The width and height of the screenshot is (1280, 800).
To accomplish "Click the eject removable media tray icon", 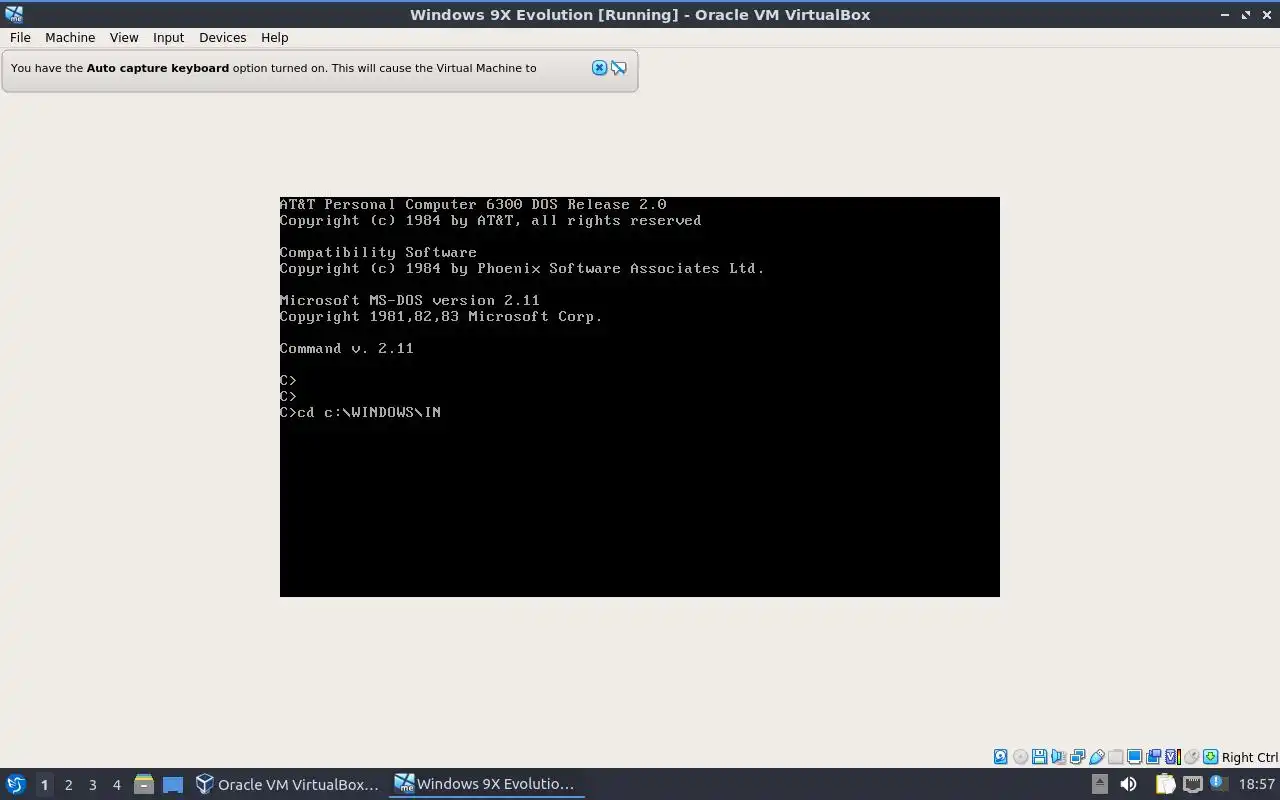I will point(1100,784).
